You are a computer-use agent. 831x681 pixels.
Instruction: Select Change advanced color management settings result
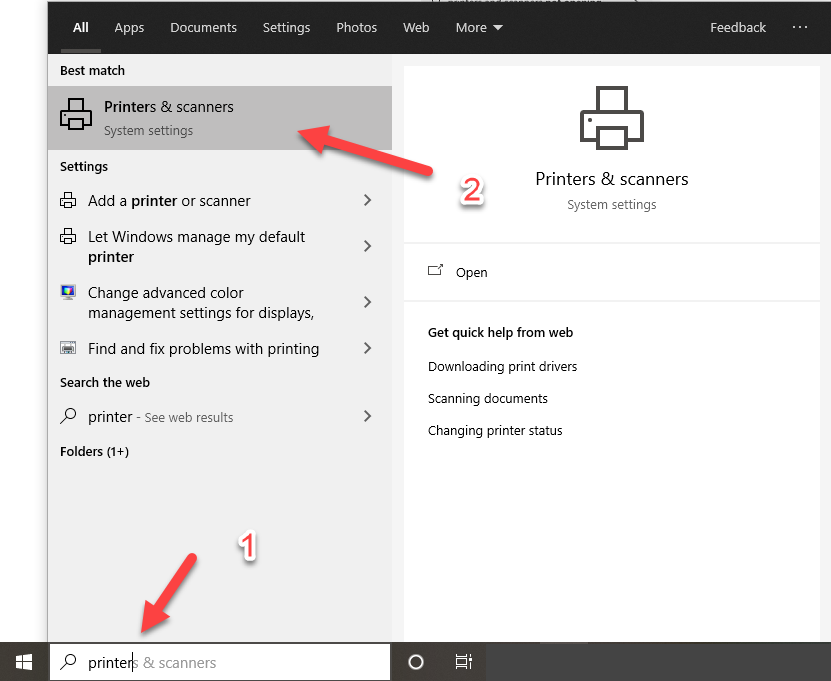pyautogui.click(x=201, y=303)
